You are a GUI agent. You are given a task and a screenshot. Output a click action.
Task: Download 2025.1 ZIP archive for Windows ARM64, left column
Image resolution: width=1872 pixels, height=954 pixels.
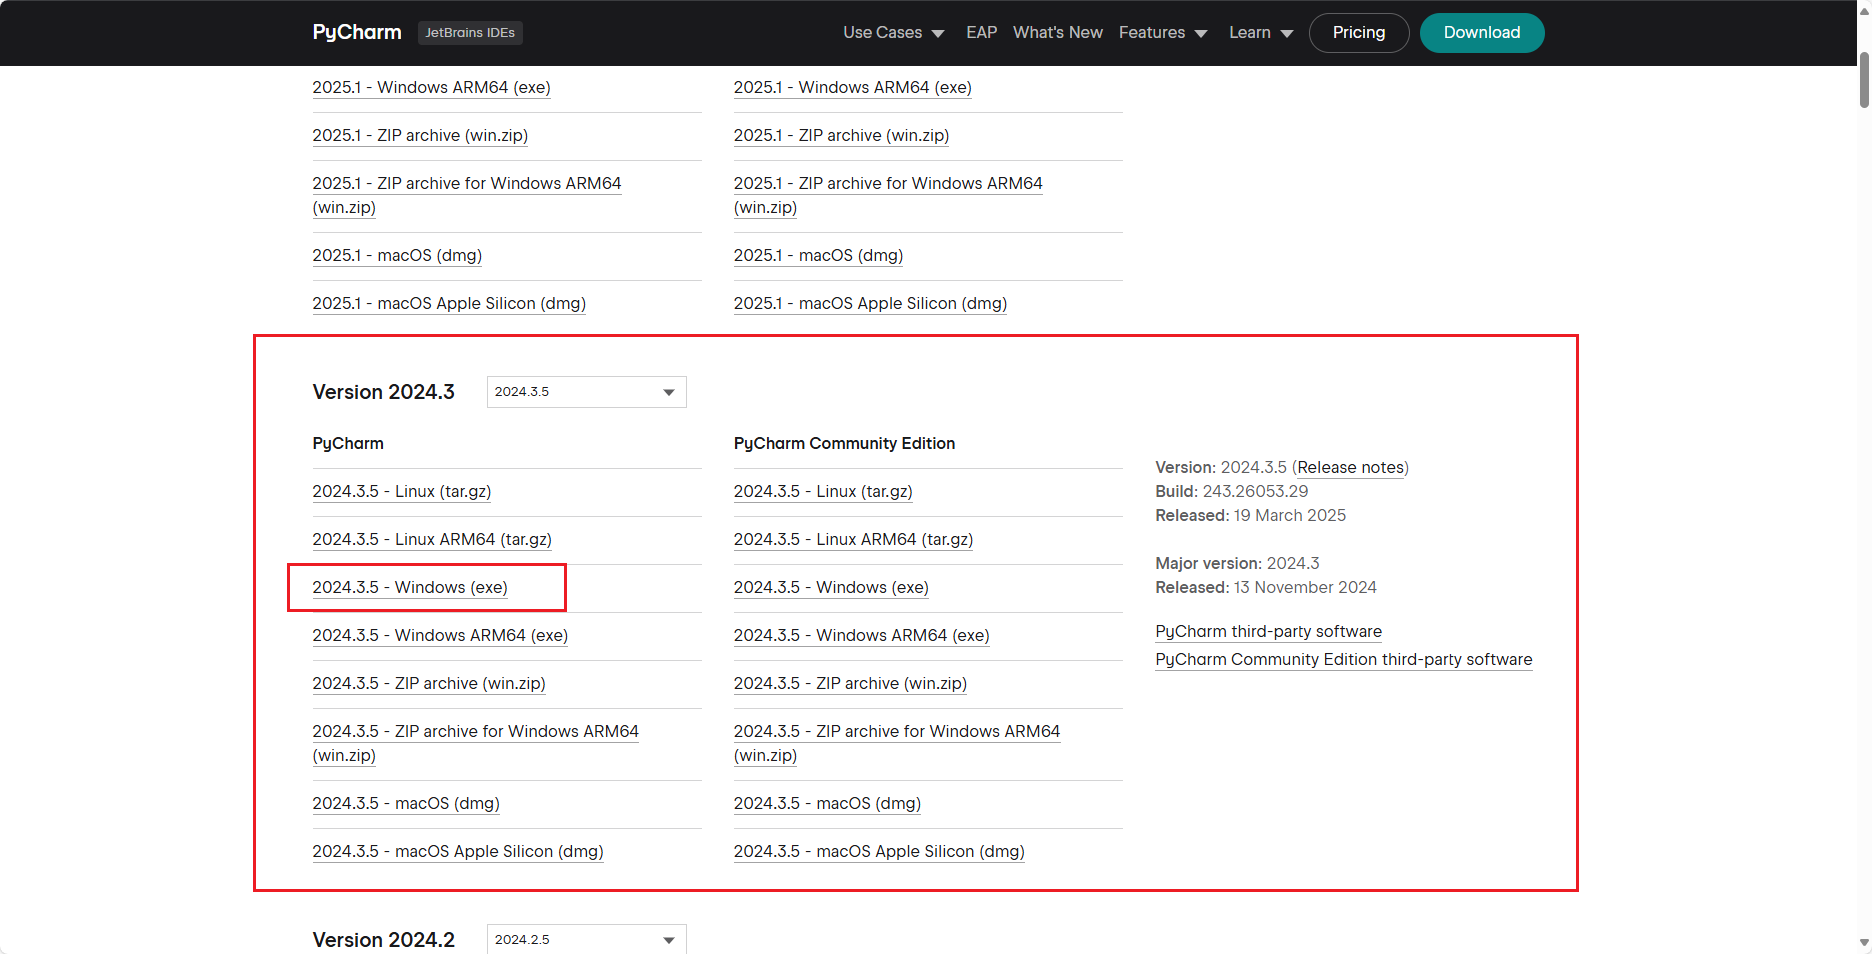click(467, 195)
